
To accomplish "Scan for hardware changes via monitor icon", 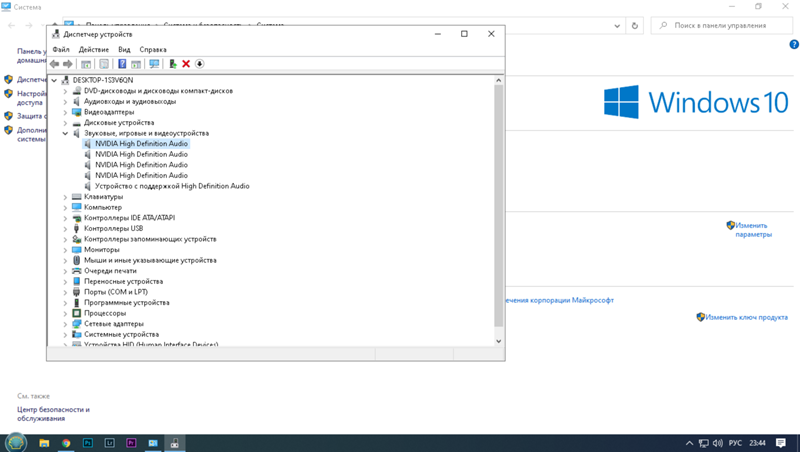I will [x=154, y=64].
